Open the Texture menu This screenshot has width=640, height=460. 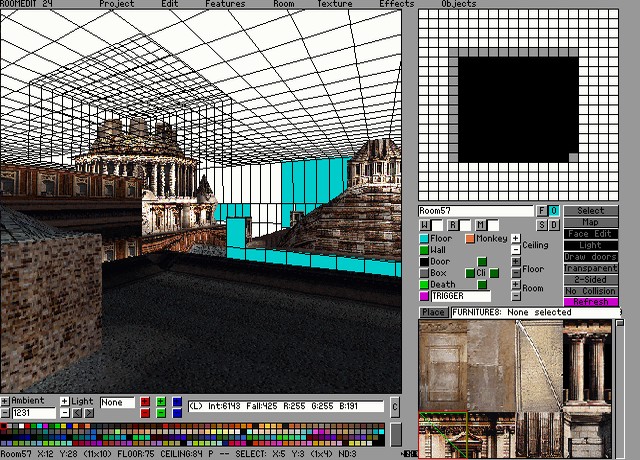(x=334, y=4)
